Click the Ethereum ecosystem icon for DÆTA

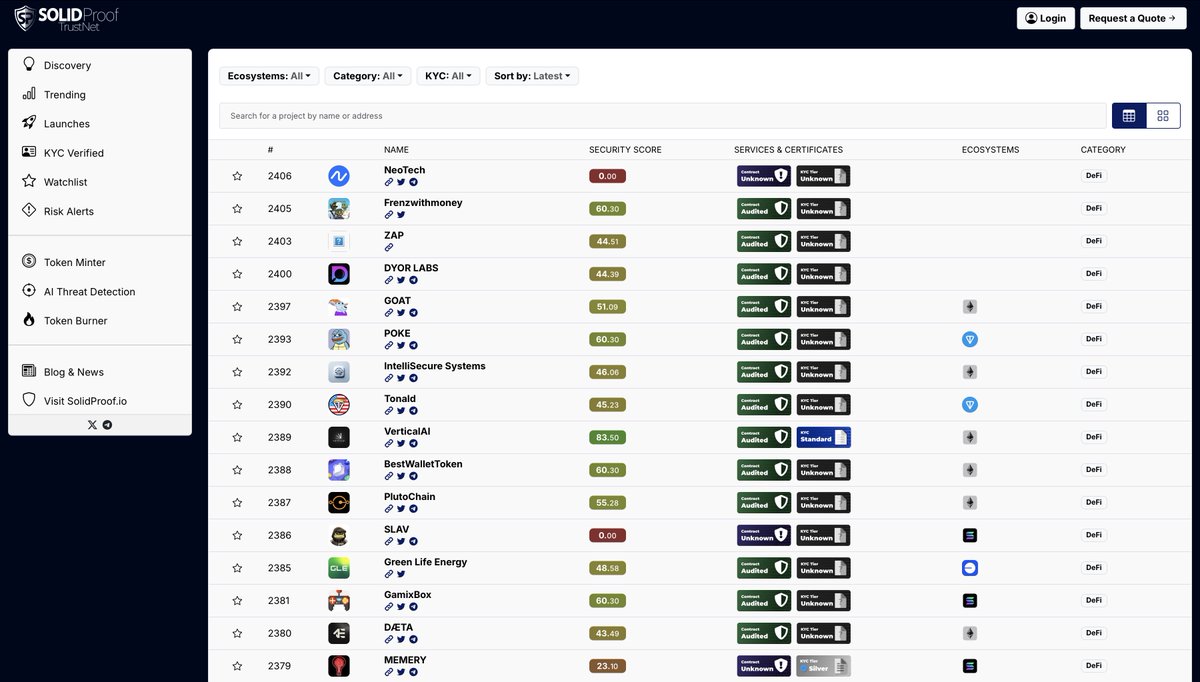(969, 633)
